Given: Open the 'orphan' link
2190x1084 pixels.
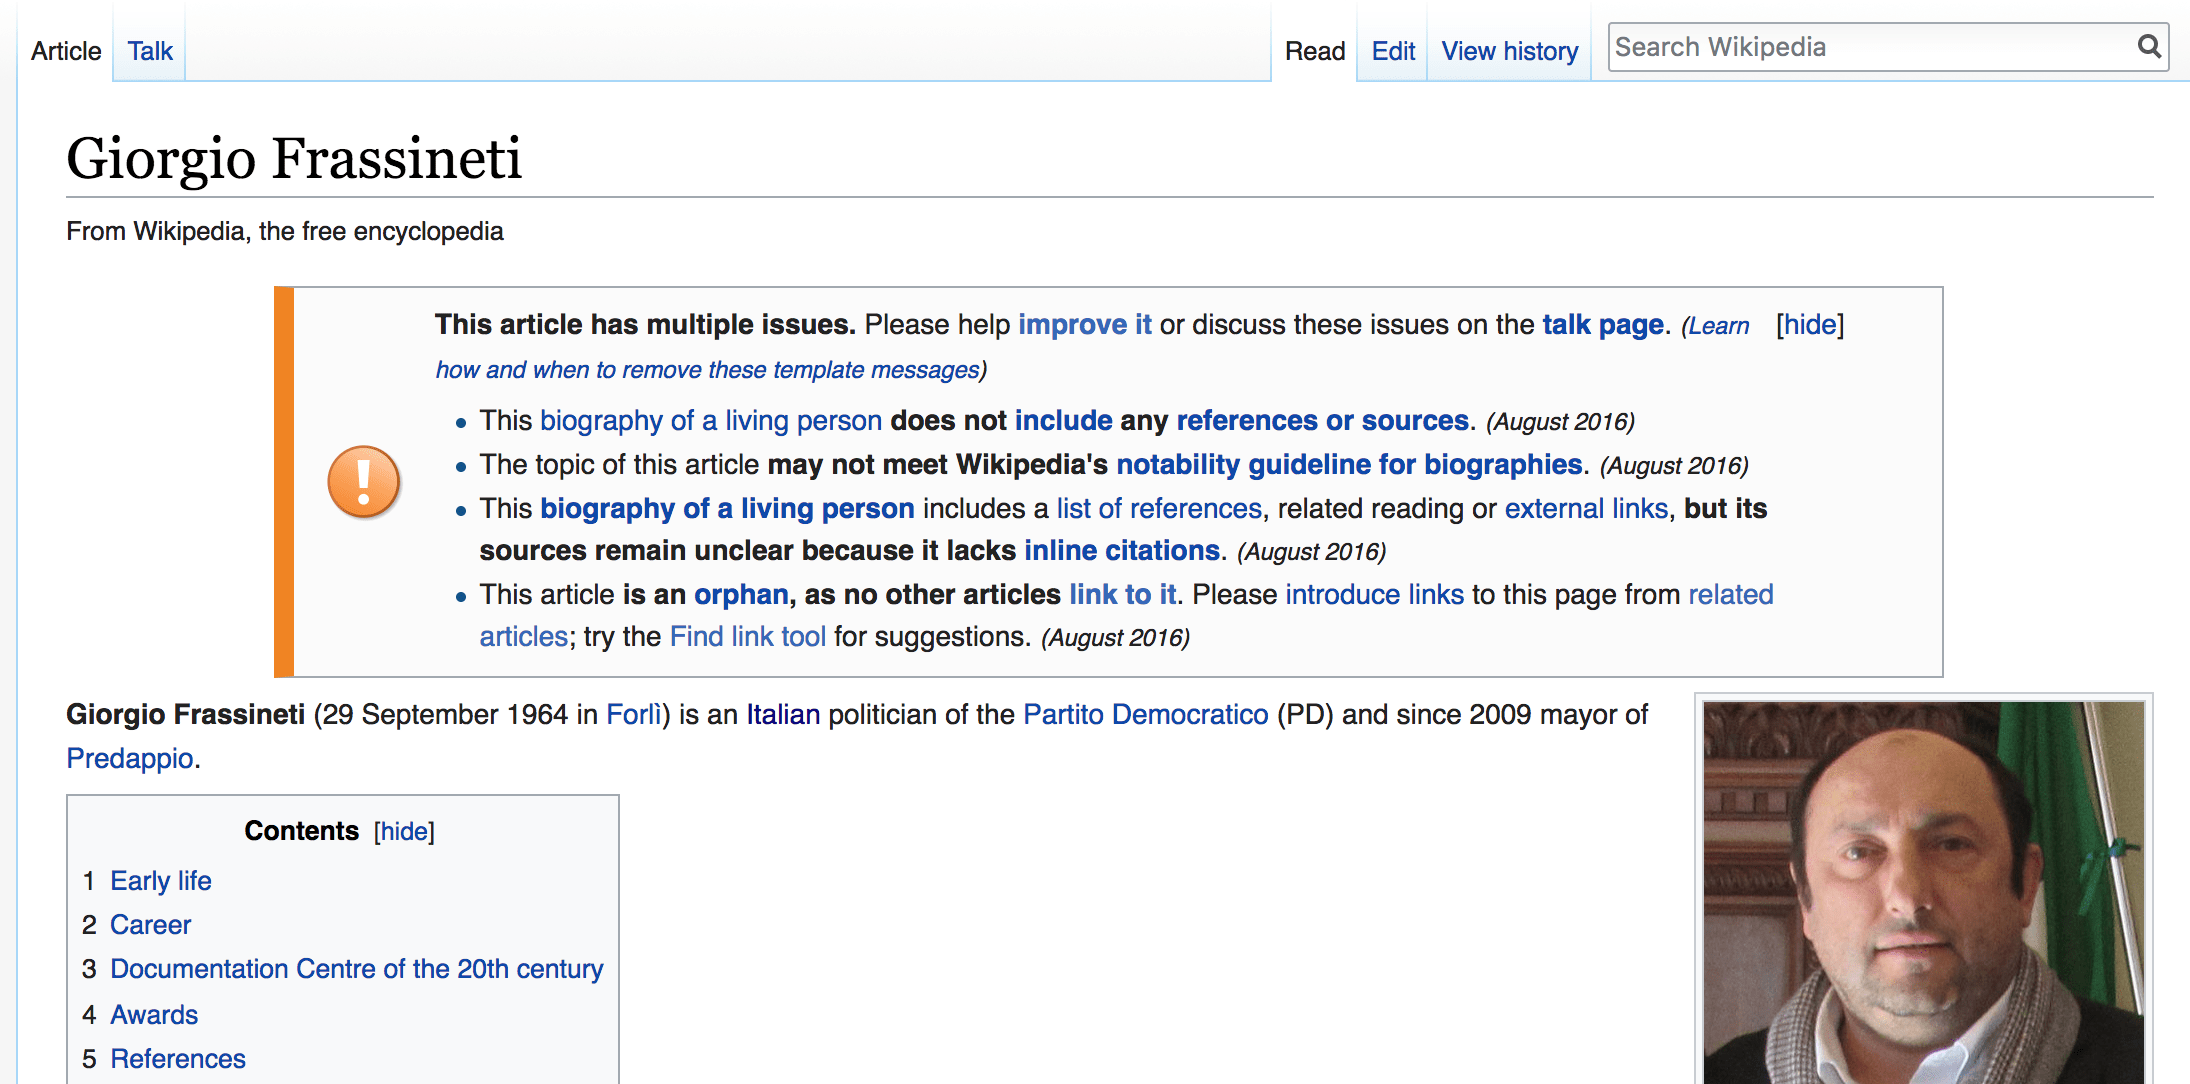Looking at the screenshot, I should coord(741,595).
